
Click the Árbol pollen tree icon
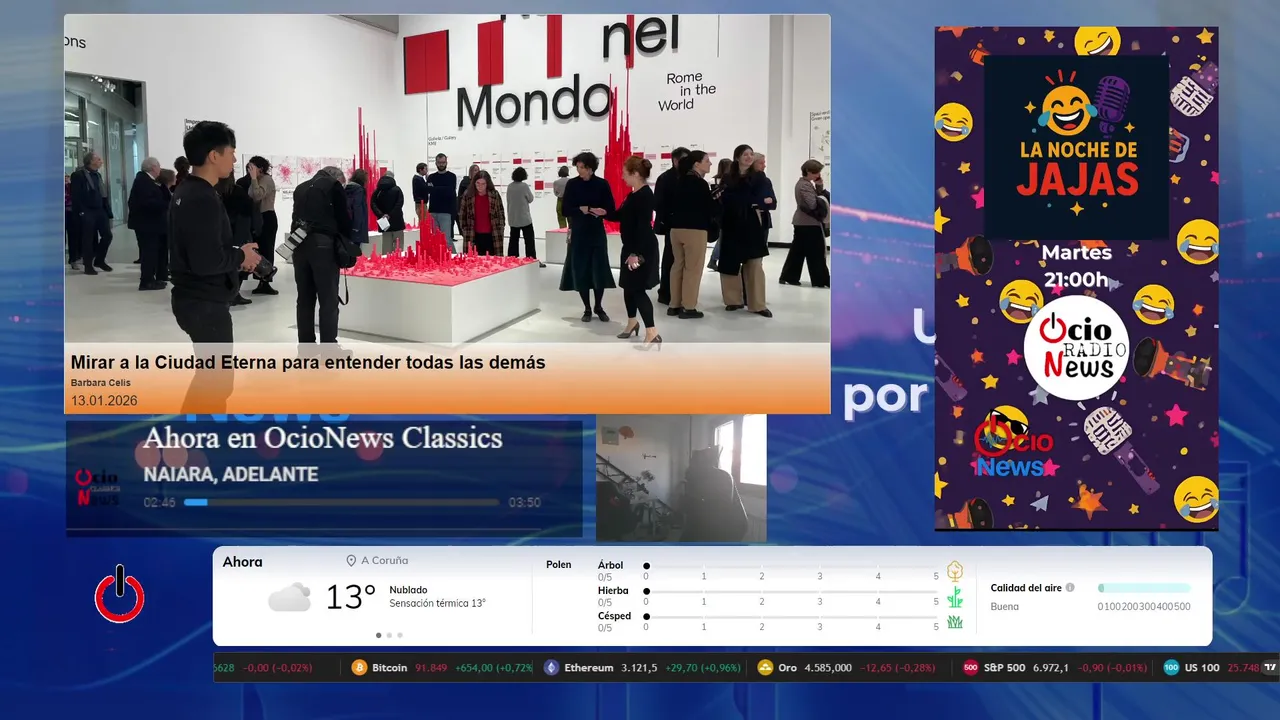[x=955, y=571]
